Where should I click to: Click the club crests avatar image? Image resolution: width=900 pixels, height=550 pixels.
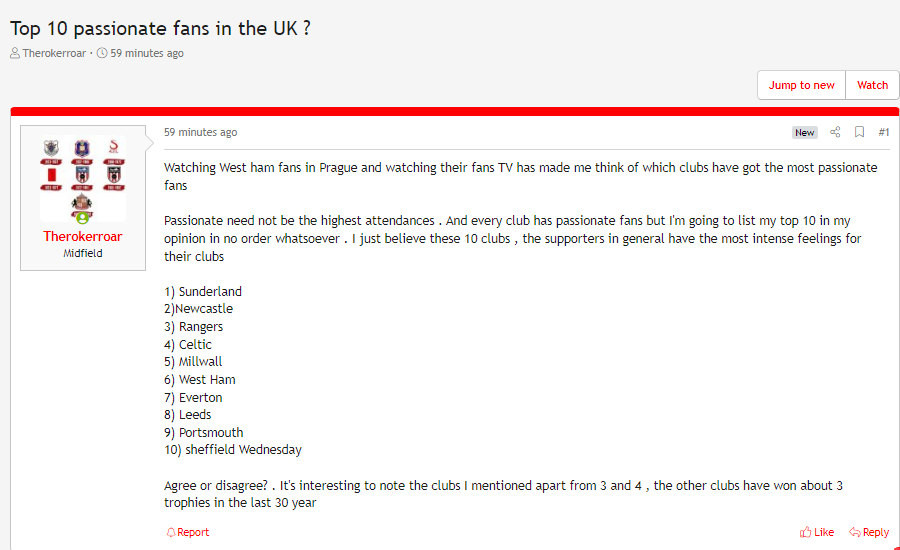pos(83,179)
